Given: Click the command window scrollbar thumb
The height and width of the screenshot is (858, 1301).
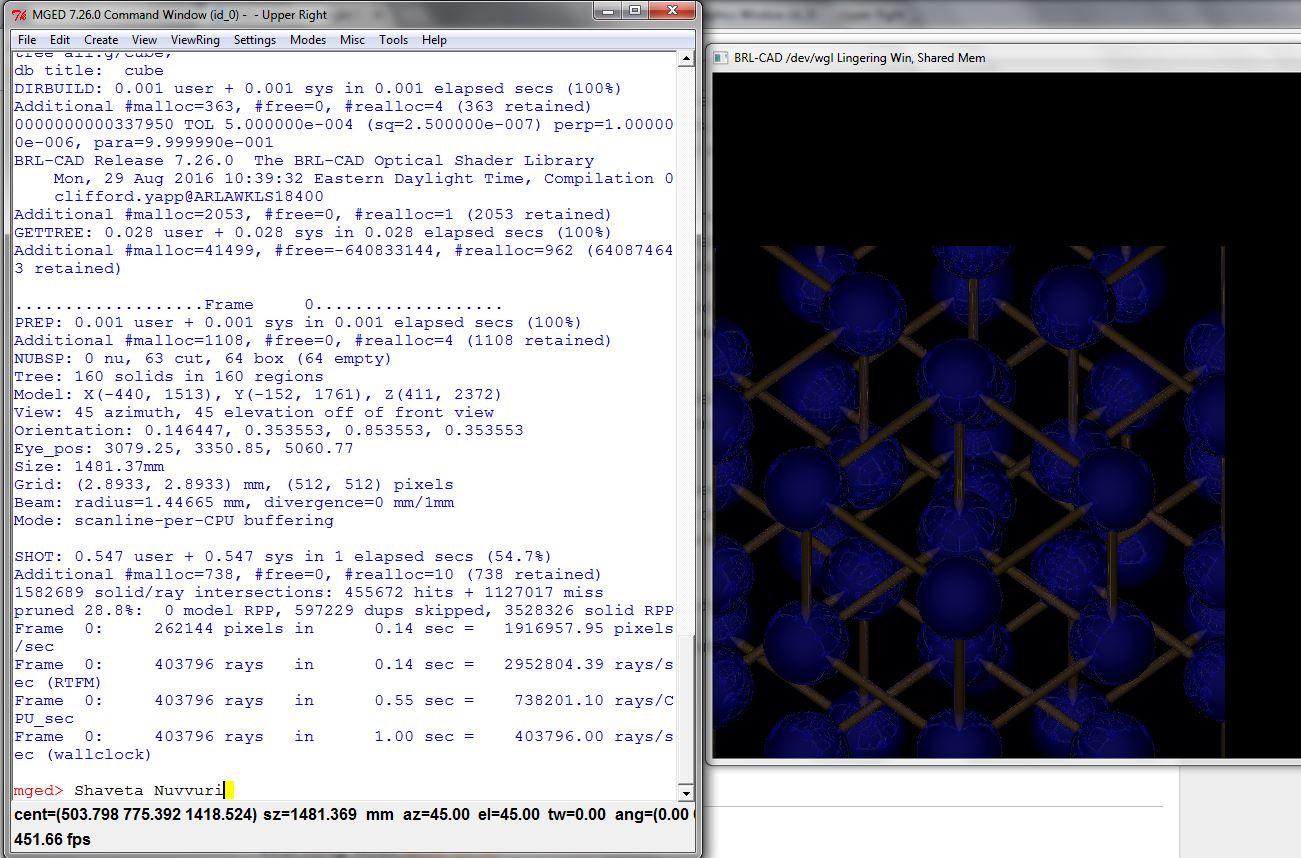Looking at the screenshot, I should tap(686, 708).
